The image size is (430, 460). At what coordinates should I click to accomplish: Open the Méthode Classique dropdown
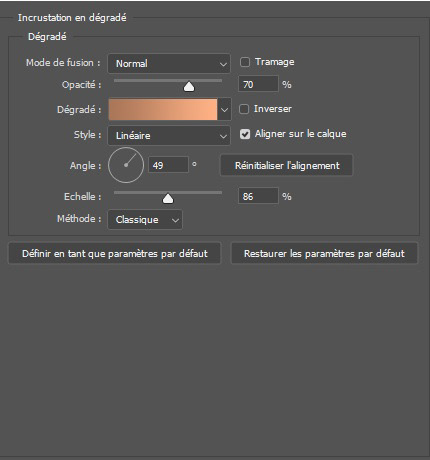145,219
